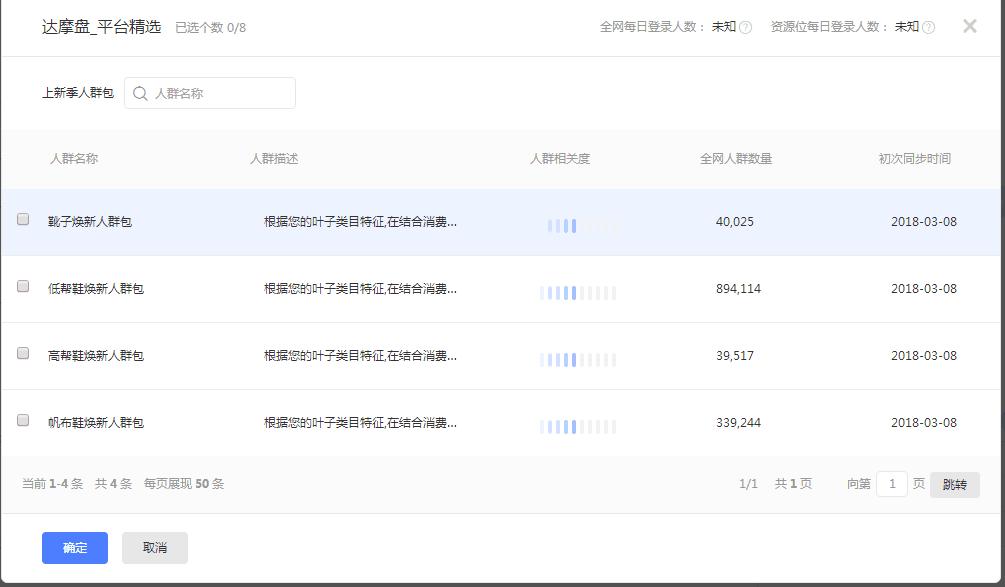Close the 达摩盘_平台精选 dialog

(969, 27)
